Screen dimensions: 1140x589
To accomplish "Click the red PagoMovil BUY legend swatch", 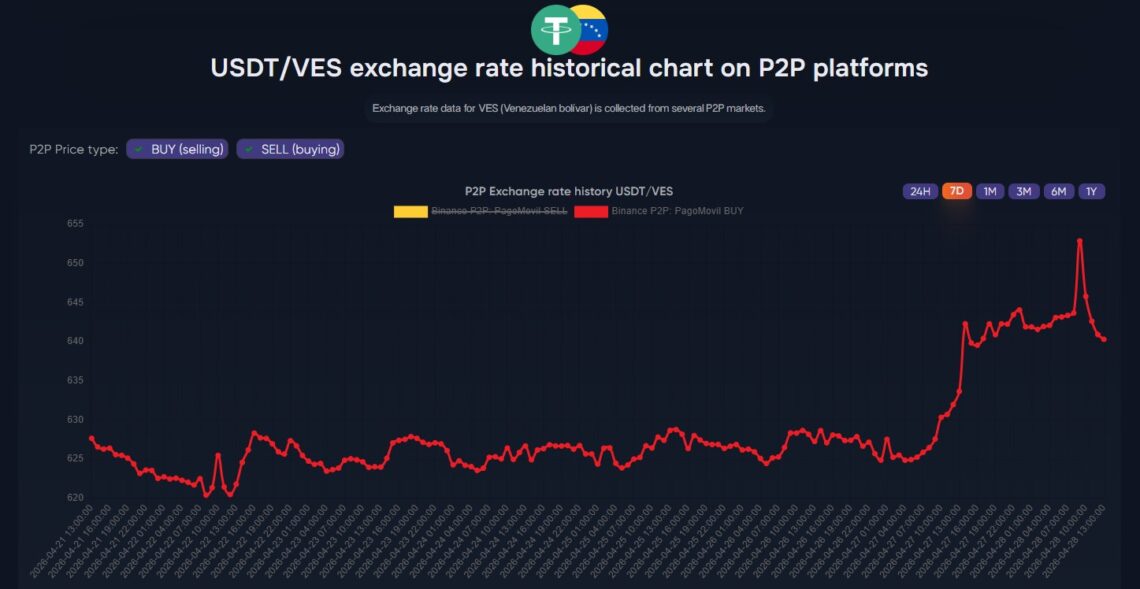I will click(x=590, y=211).
